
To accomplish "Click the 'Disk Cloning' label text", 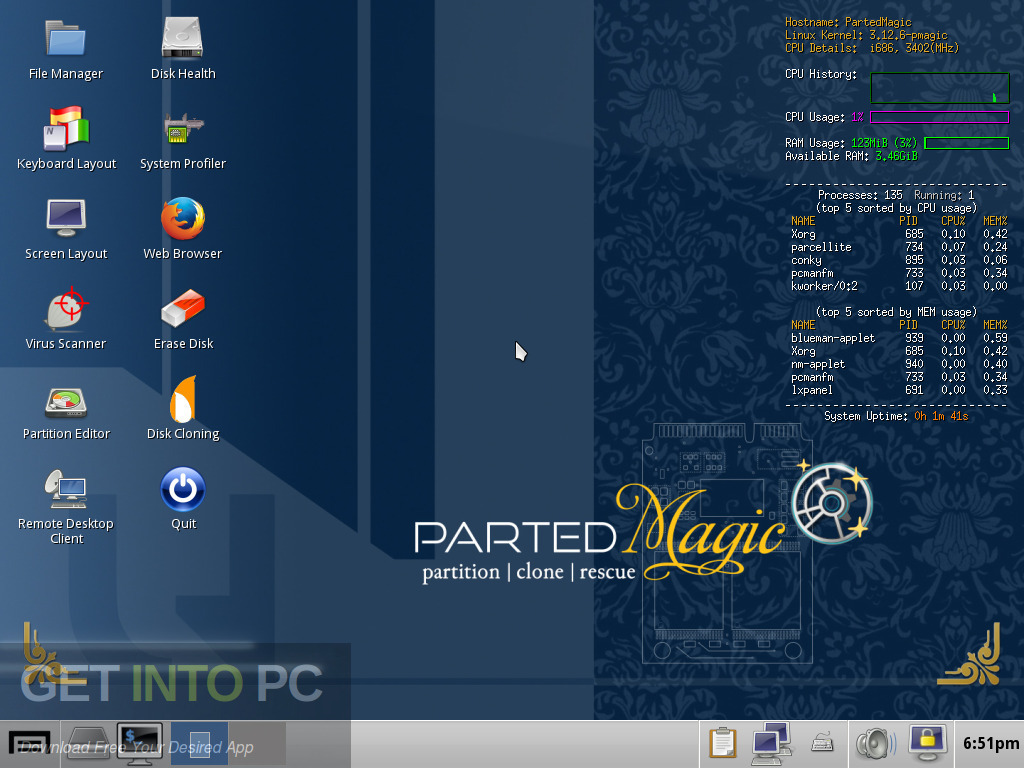I will [183, 434].
